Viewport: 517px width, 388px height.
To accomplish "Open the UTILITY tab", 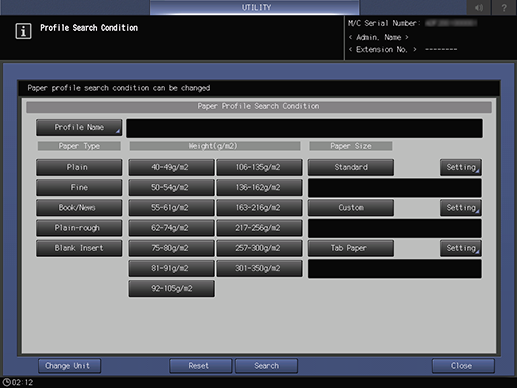I will coord(255,7).
